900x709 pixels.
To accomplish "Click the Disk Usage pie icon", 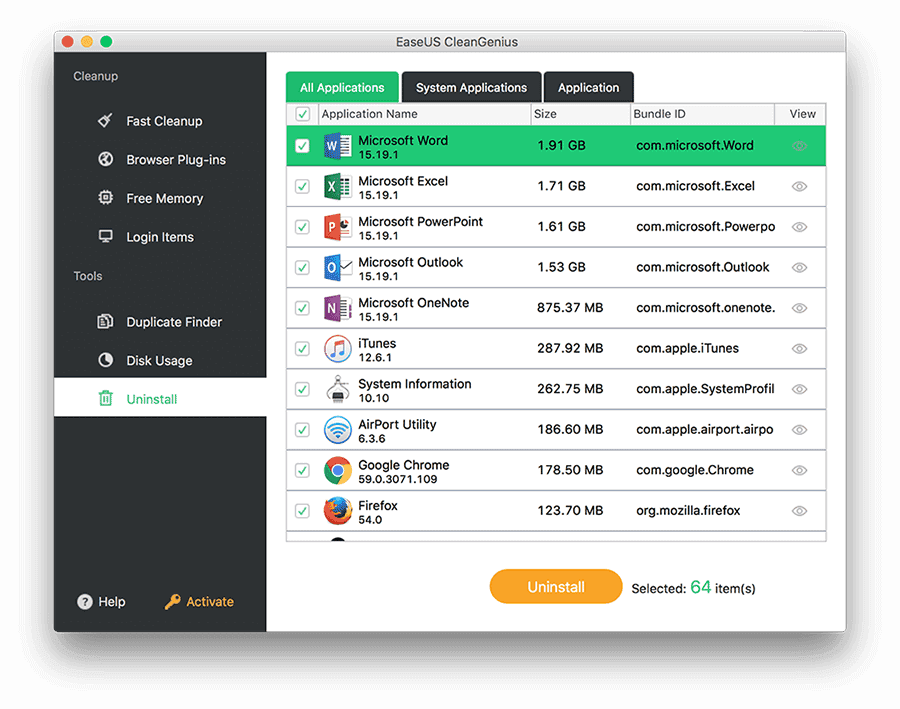I will click(x=106, y=360).
